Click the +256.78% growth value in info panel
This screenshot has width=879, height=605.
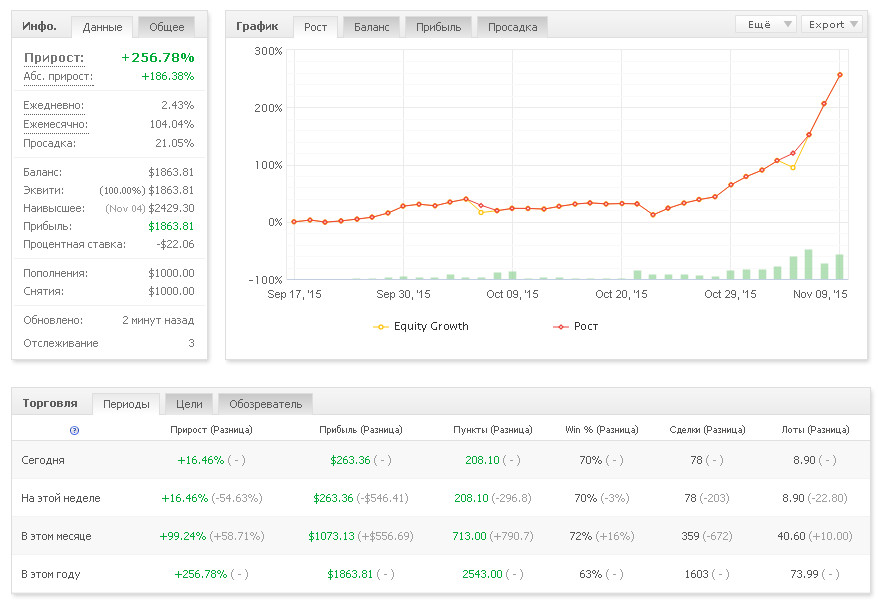tap(158, 58)
